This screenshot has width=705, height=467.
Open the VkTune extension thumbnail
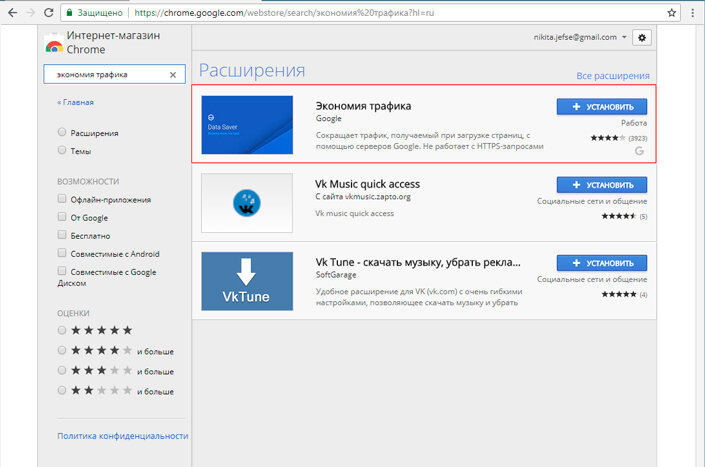click(x=247, y=281)
